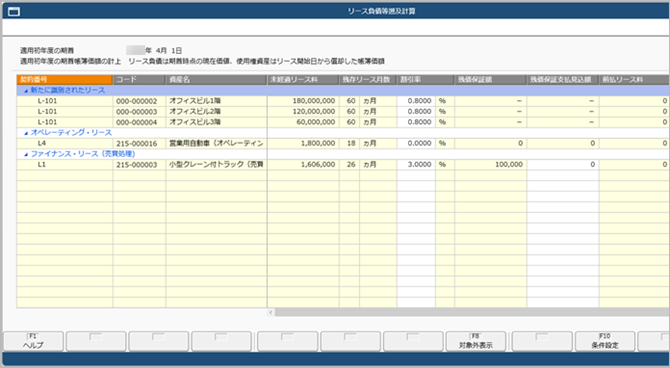Select code cell 000-000002
The width and height of the screenshot is (670, 368).
click(x=139, y=101)
